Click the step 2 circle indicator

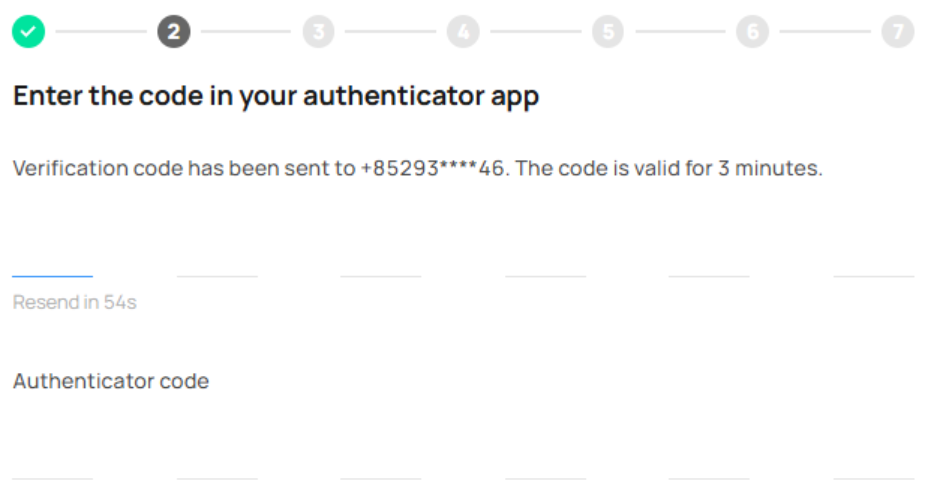click(173, 32)
